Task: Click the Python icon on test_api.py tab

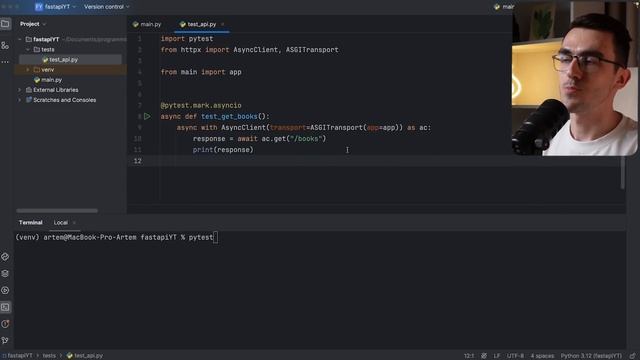Action: coord(182,24)
